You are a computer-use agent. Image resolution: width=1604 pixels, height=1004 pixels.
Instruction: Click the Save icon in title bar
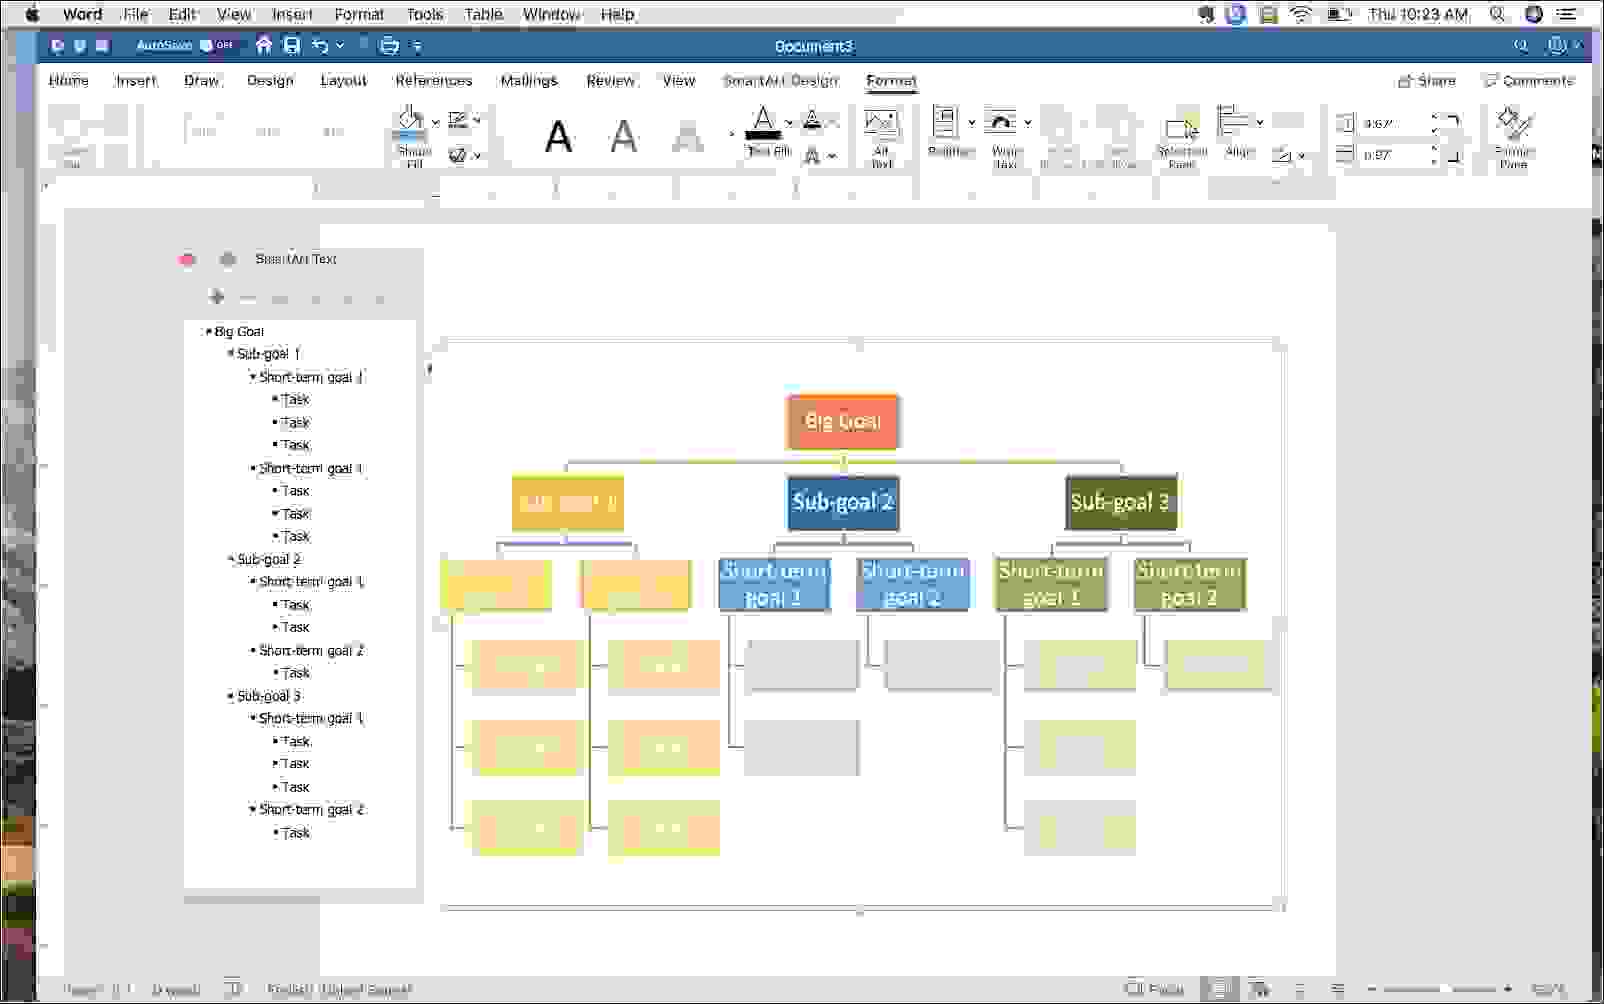[292, 46]
